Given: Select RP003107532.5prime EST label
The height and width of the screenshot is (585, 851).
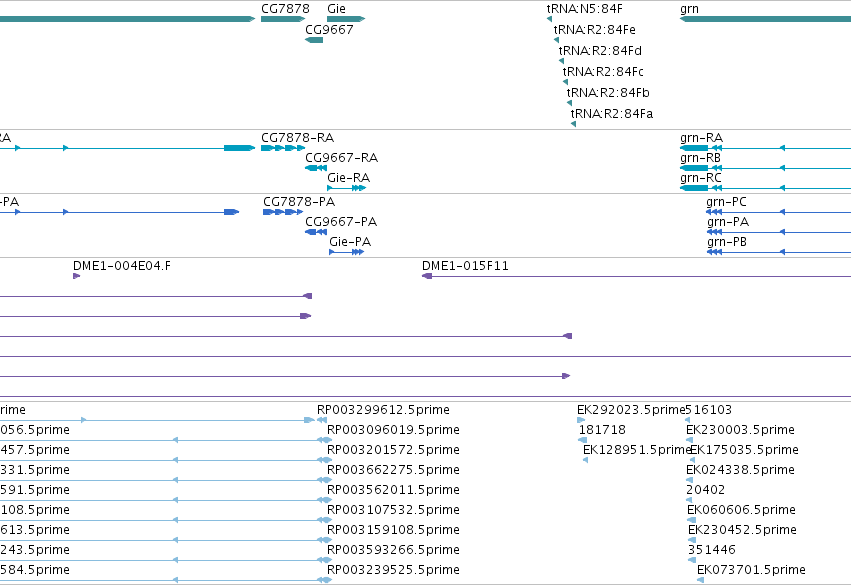Looking at the screenshot, I should [393, 510].
